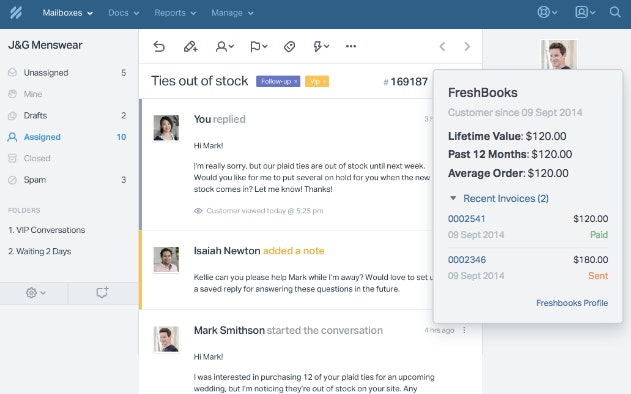The height and width of the screenshot is (394, 631).
Task: Click Mark Smithson's name
Action: 229,330
